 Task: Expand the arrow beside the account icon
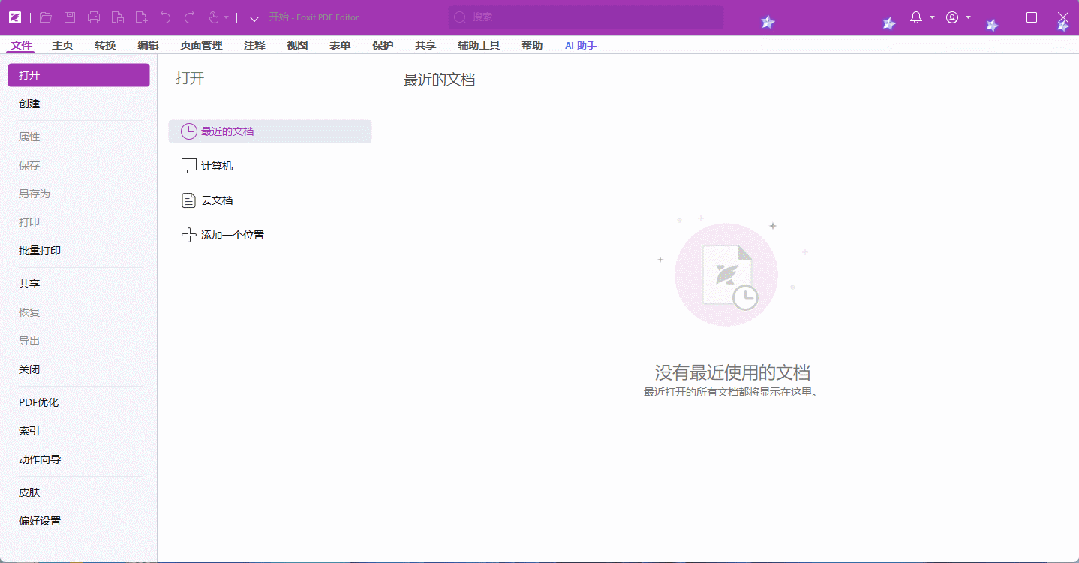pyautogui.click(x=968, y=17)
